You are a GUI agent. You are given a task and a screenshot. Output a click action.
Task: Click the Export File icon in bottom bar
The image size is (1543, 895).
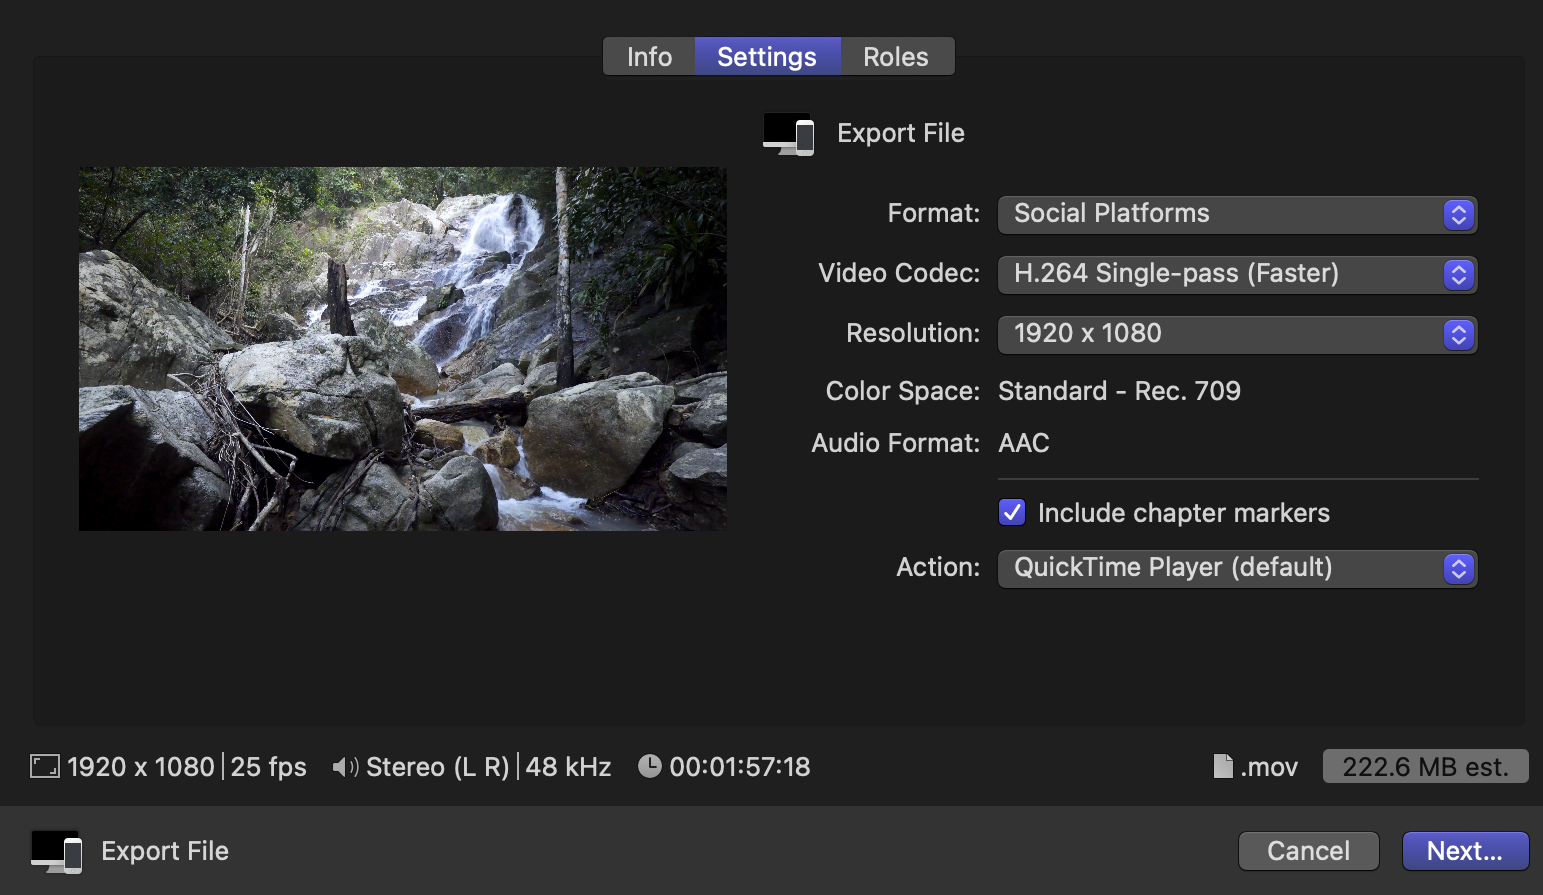pyautogui.click(x=56, y=852)
